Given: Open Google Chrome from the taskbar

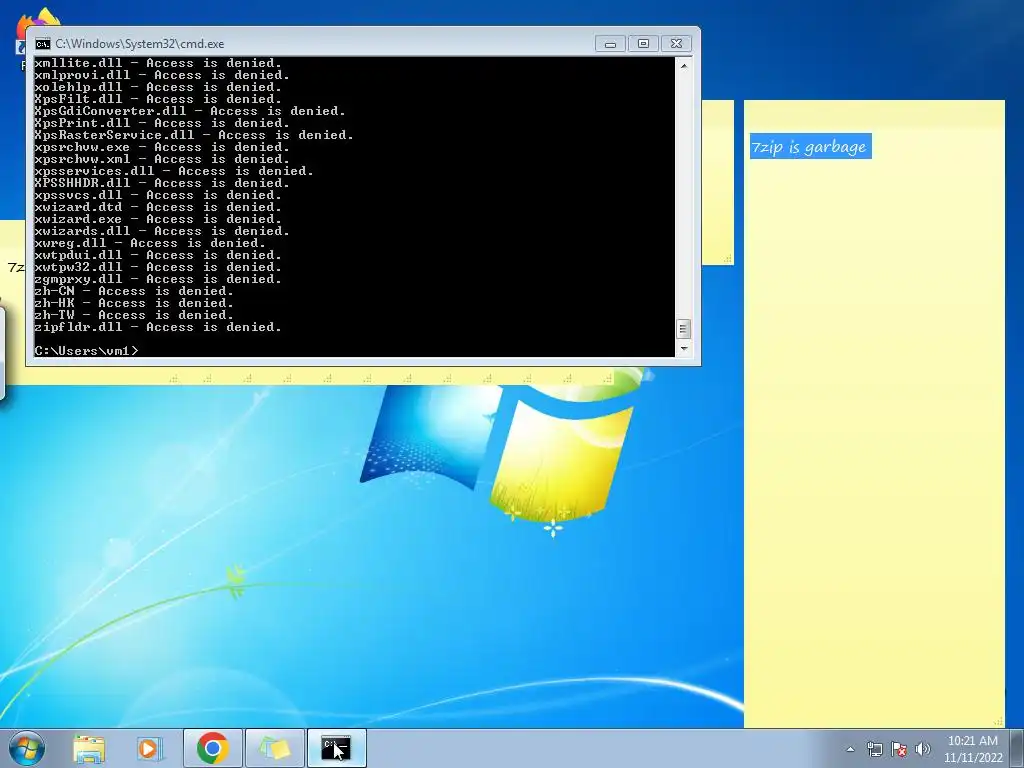Looking at the screenshot, I should [212, 748].
